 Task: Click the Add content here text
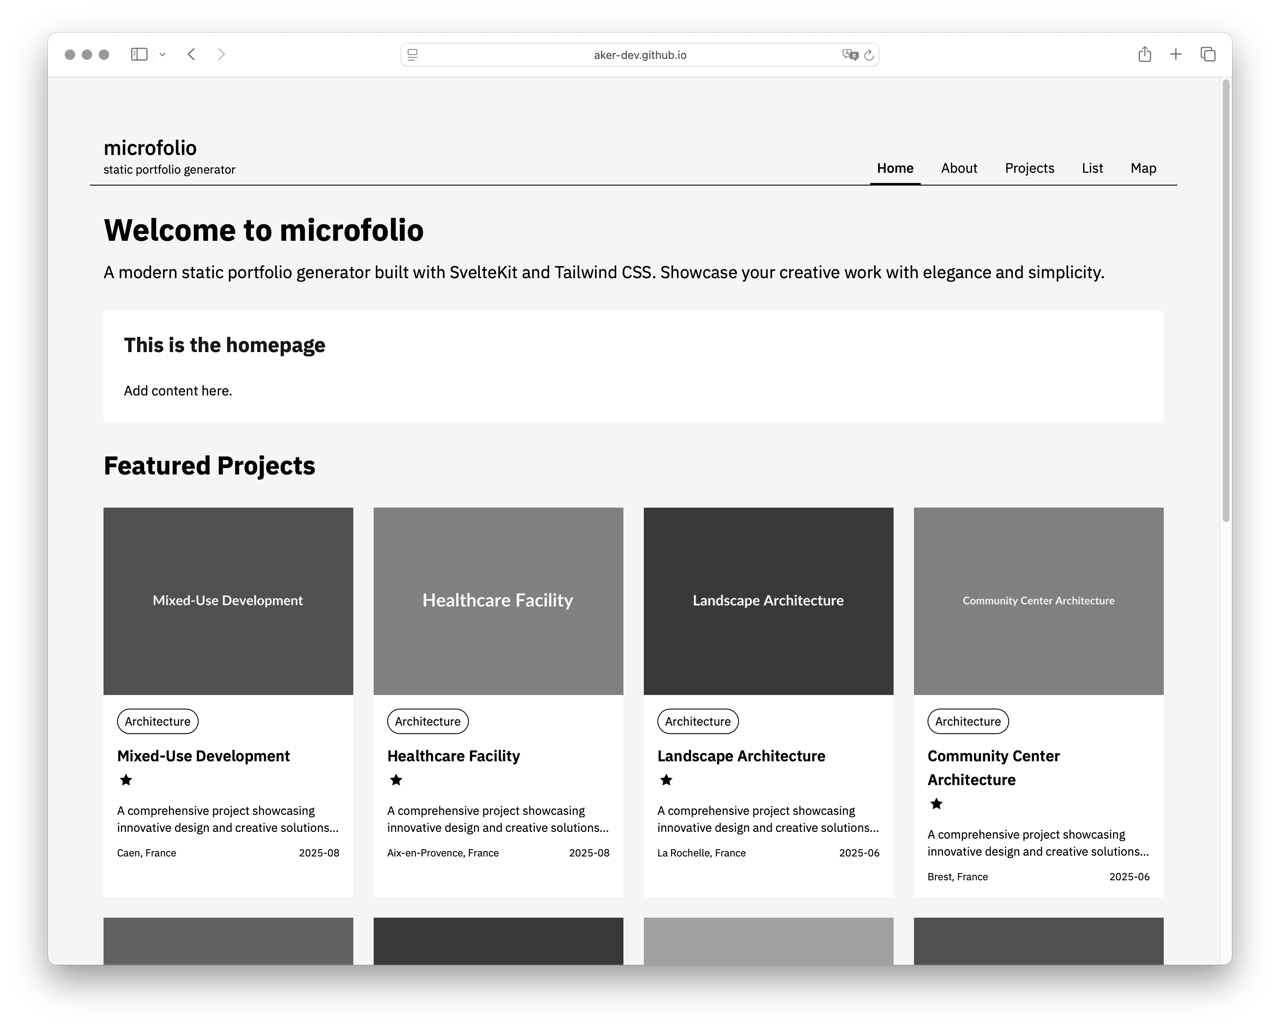tap(178, 391)
